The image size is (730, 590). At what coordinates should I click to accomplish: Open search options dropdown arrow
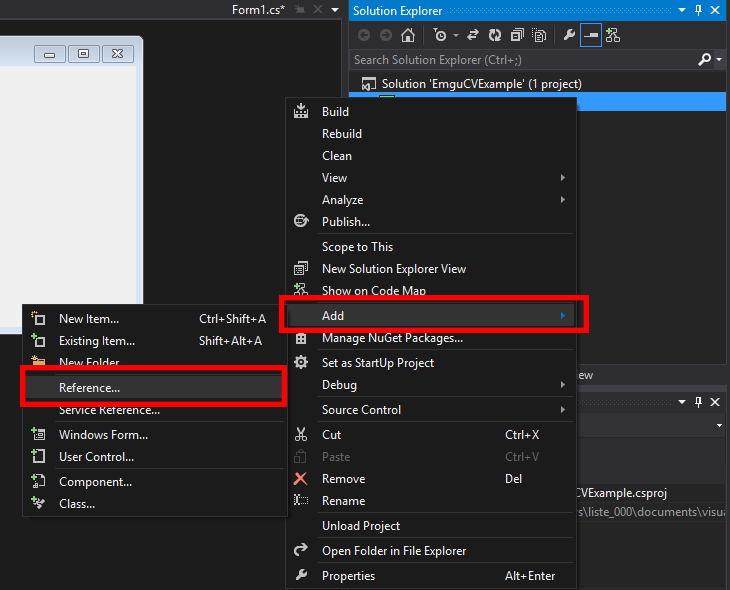[719, 60]
